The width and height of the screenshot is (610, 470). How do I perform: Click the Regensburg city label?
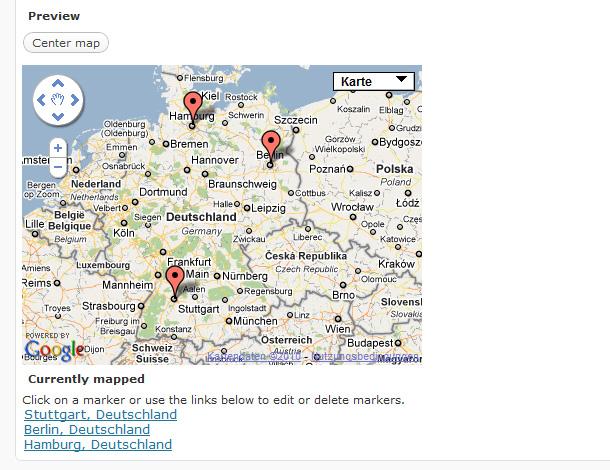point(268,291)
